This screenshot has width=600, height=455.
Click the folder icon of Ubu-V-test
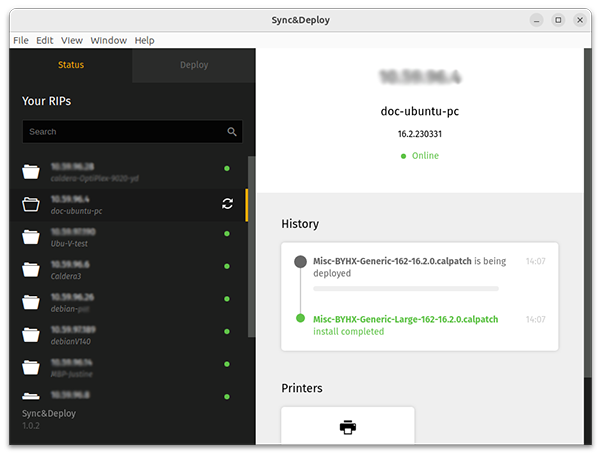(31, 237)
